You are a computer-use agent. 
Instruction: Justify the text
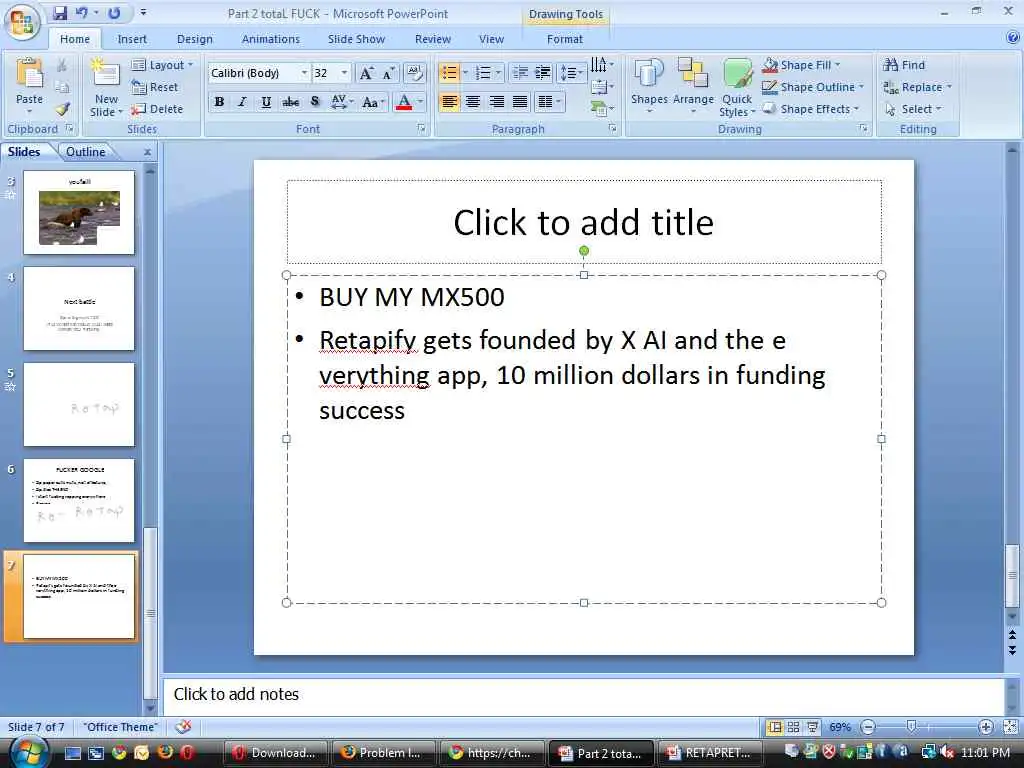[520, 102]
